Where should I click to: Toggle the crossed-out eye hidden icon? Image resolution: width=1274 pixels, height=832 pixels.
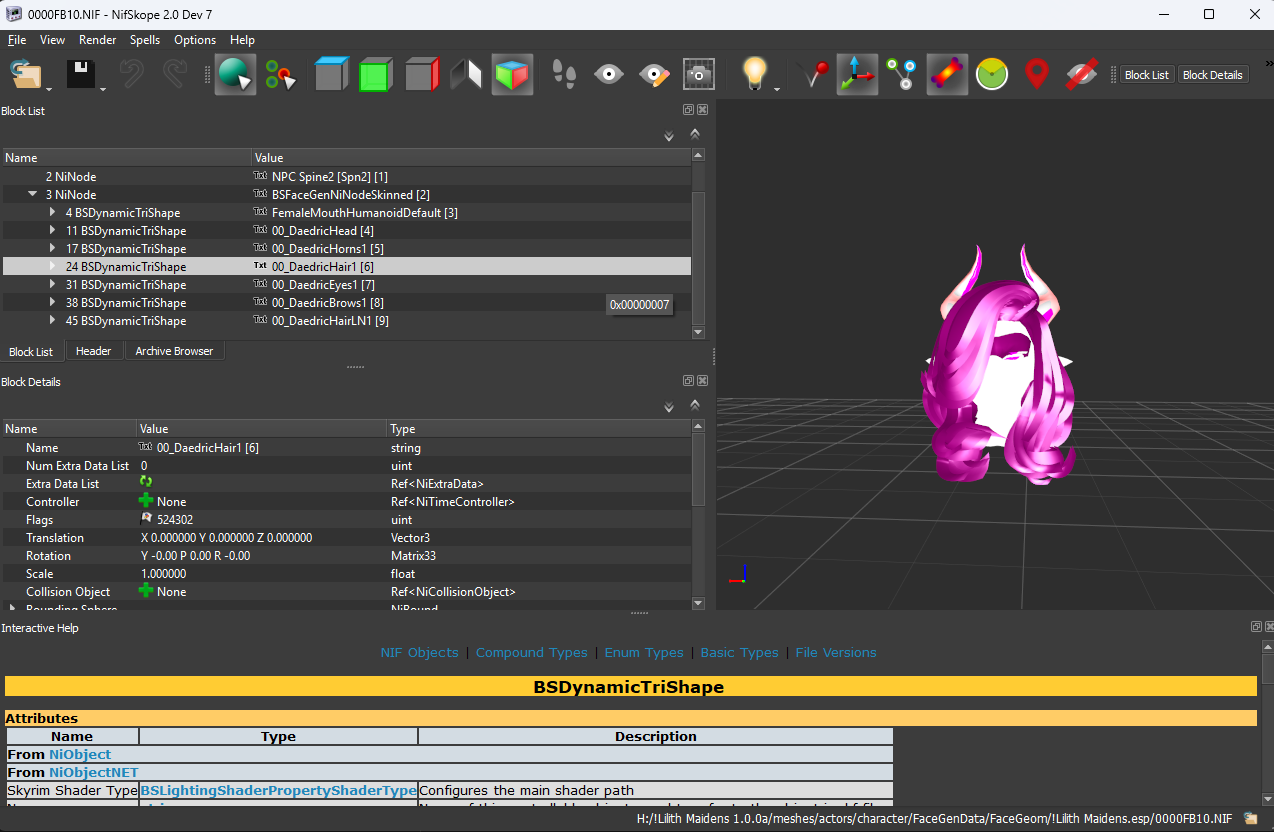point(1082,74)
